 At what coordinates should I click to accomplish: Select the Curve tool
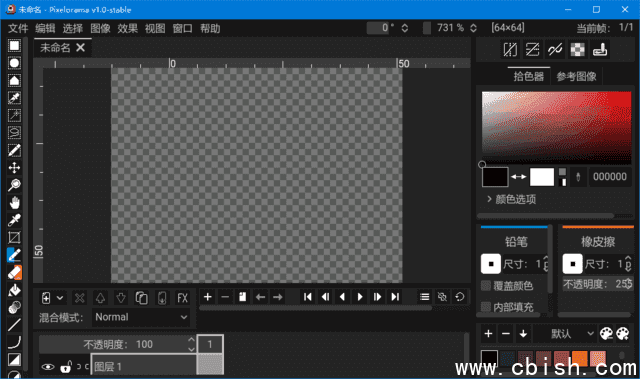(x=14, y=342)
